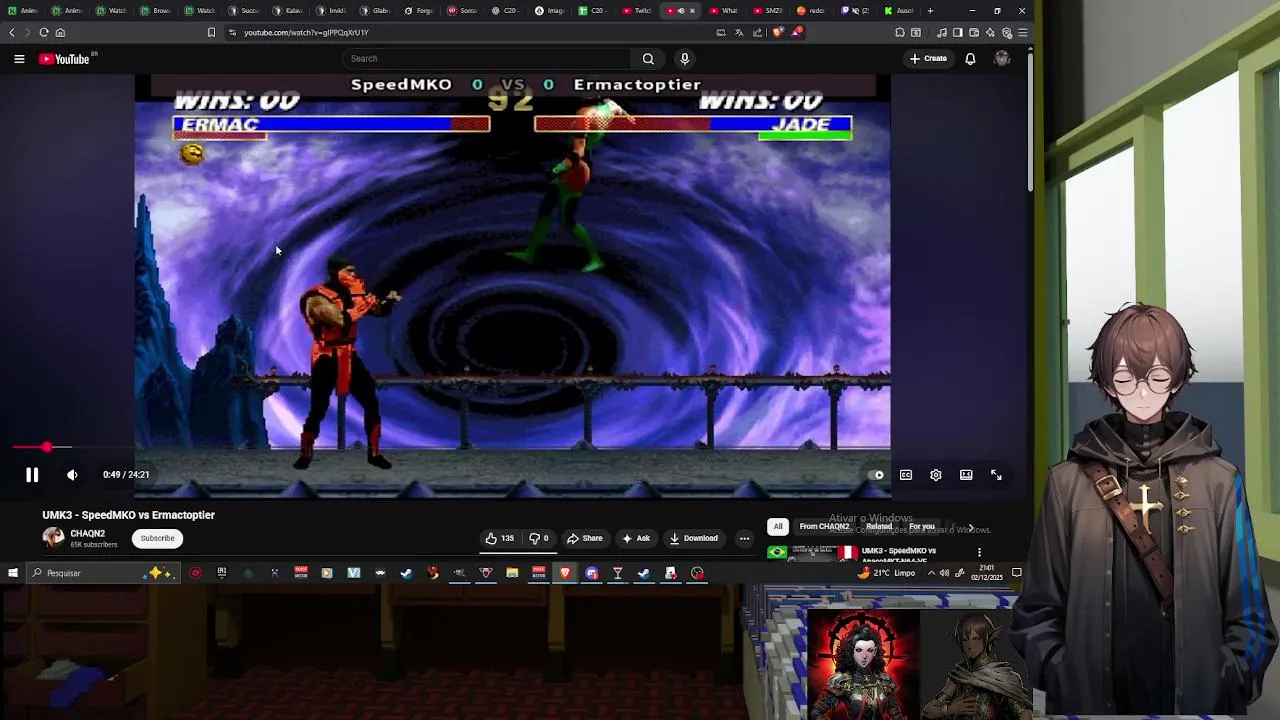The height and width of the screenshot is (720, 1280).
Task: Select the For you filter chip
Action: pyautogui.click(x=922, y=527)
